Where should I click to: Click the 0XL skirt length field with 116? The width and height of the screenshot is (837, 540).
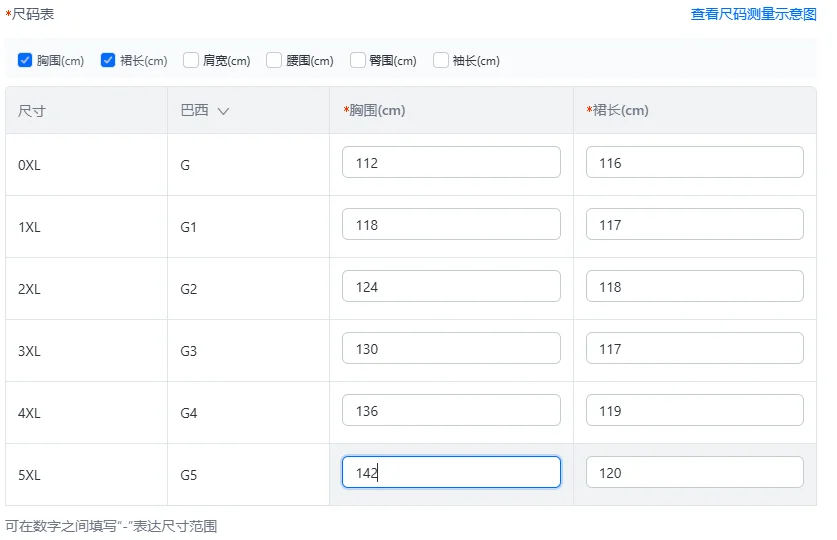(x=694, y=163)
